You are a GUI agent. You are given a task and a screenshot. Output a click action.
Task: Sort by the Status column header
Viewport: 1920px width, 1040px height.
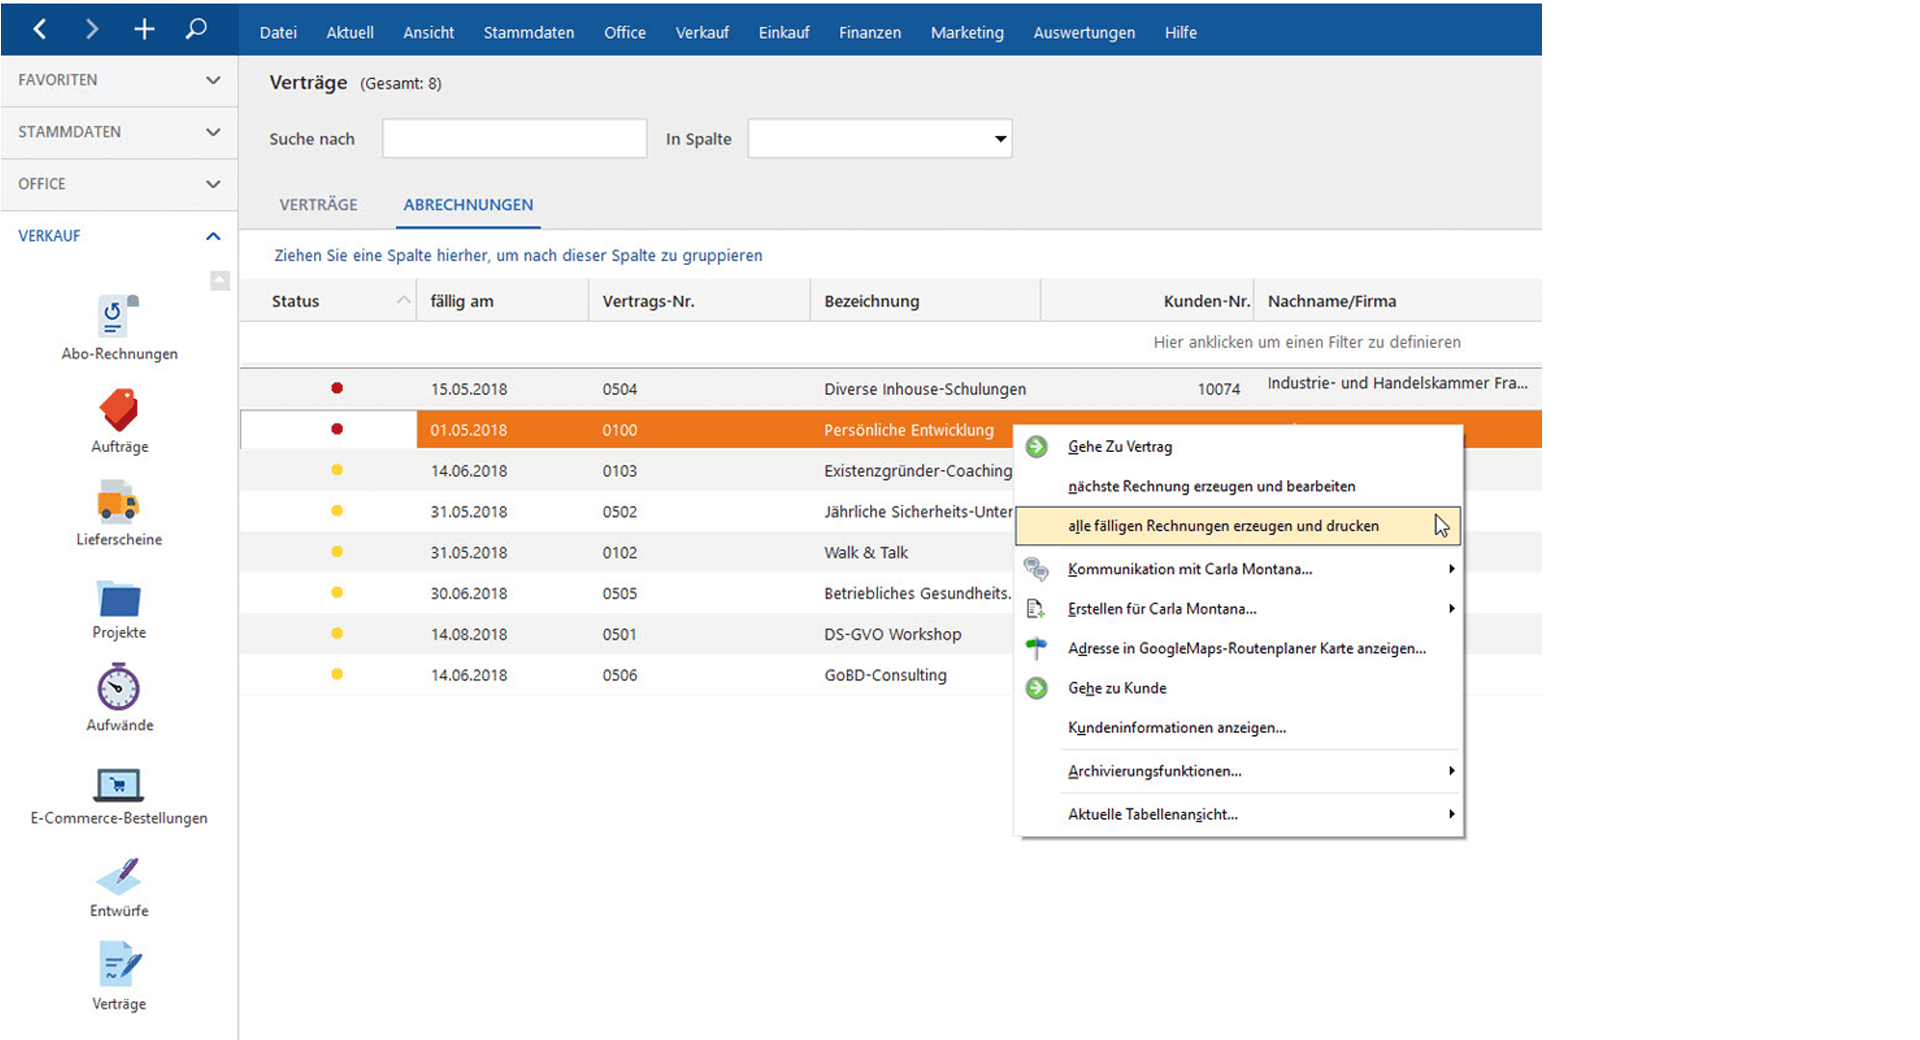click(328, 301)
